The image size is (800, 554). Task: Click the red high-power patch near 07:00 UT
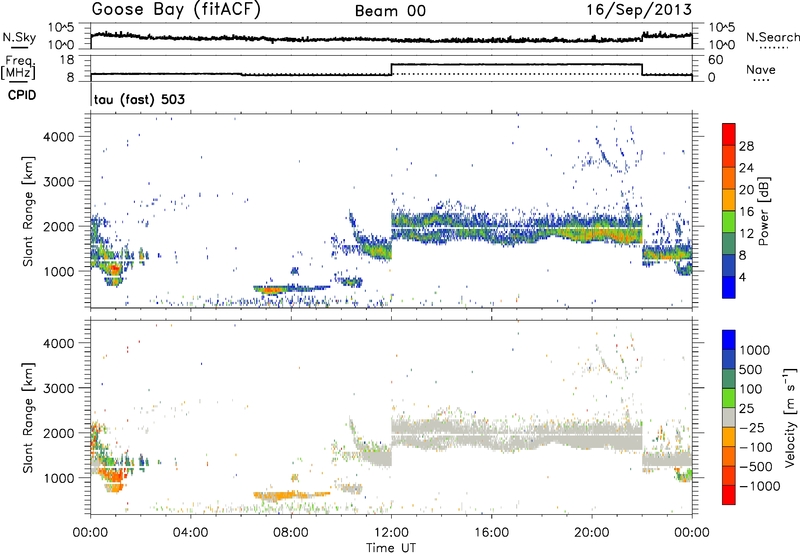pyautogui.click(x=271, y=290)
